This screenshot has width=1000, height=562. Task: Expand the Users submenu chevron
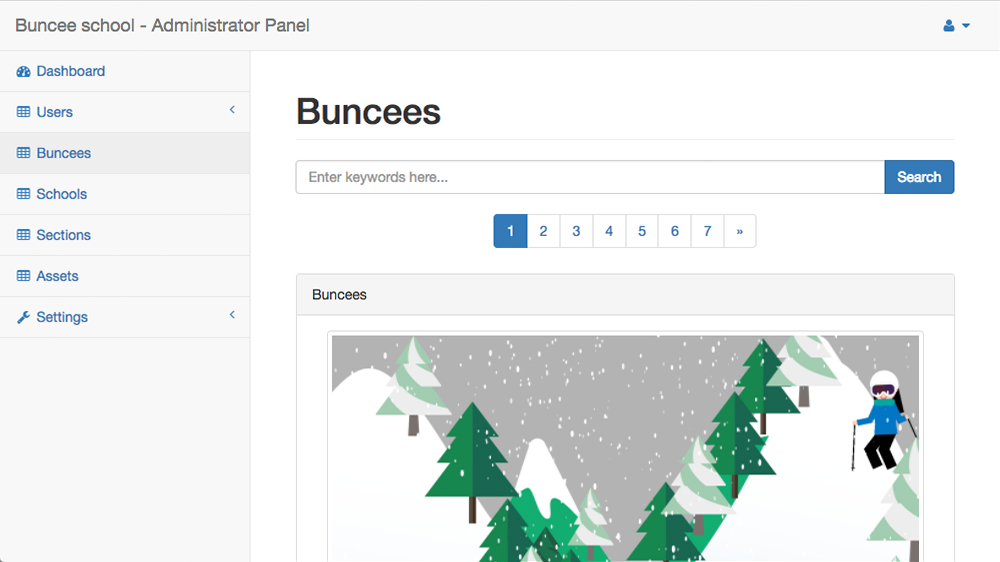click(x=232, y=110)
